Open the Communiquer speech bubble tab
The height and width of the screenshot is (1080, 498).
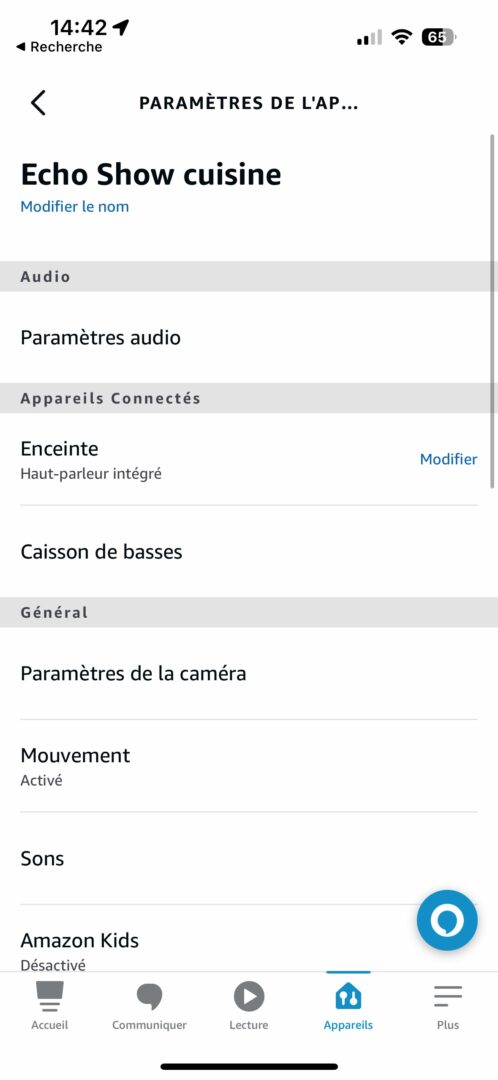149,996
